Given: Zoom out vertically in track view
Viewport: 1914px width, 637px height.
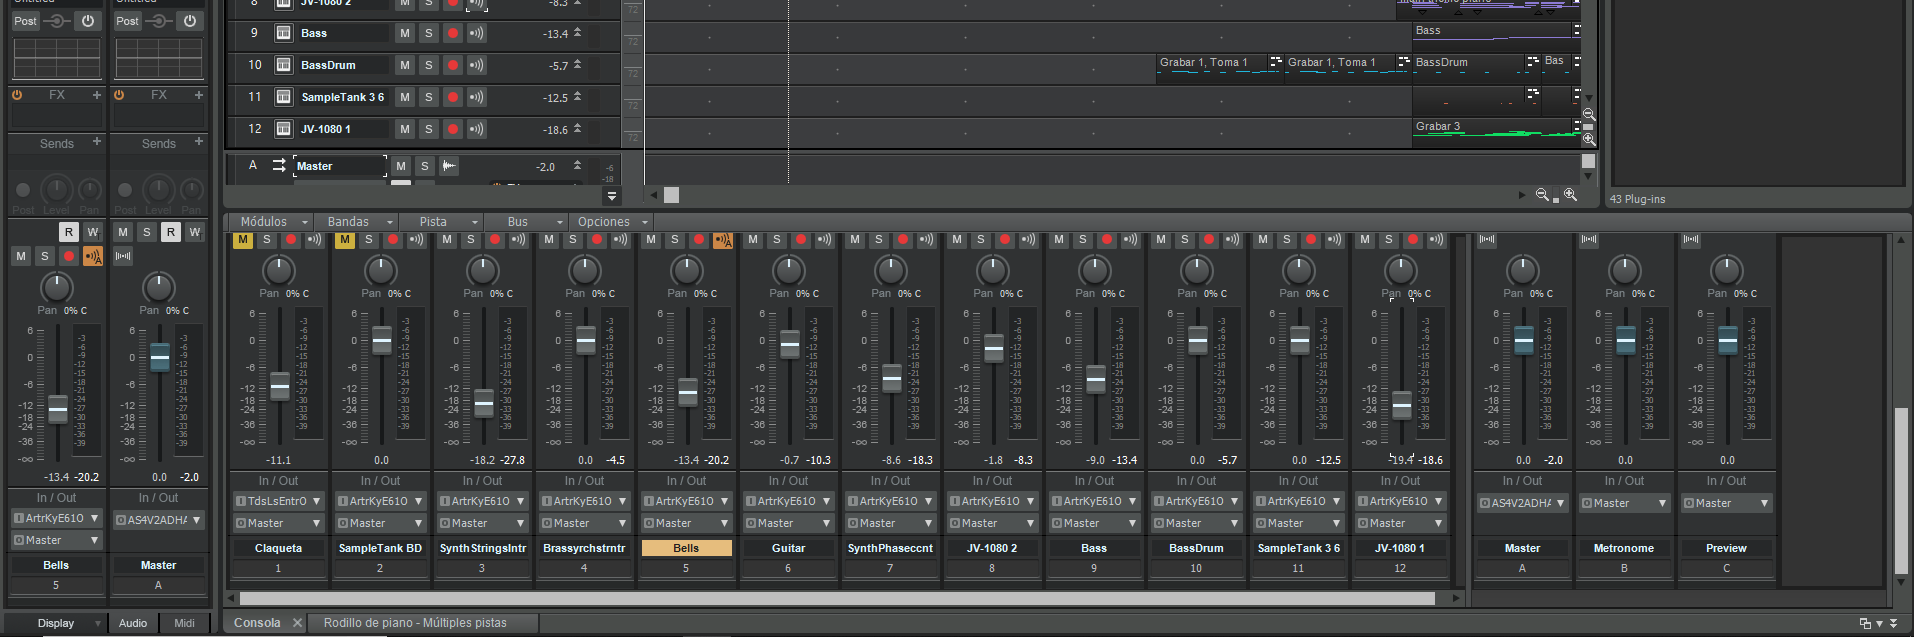Looking at the screenshot, I should tap(1588, 114).
